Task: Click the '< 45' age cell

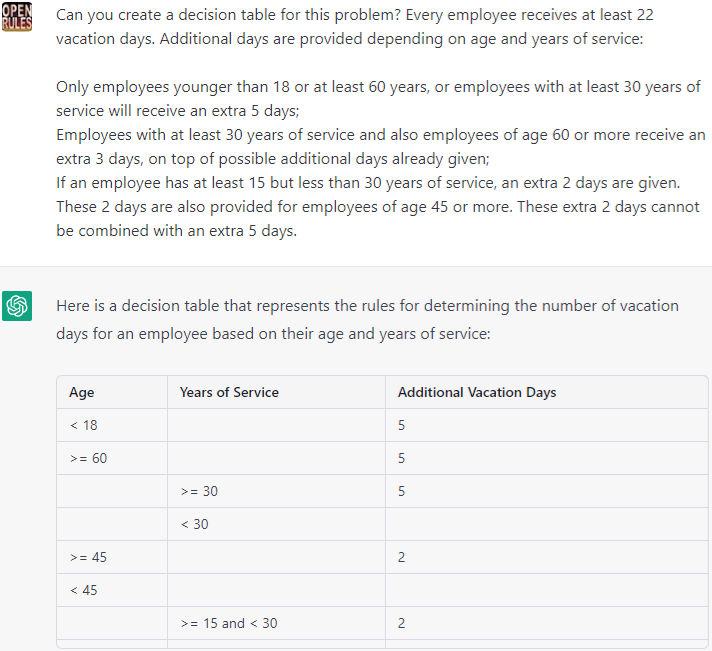Action: pos(84,590)
